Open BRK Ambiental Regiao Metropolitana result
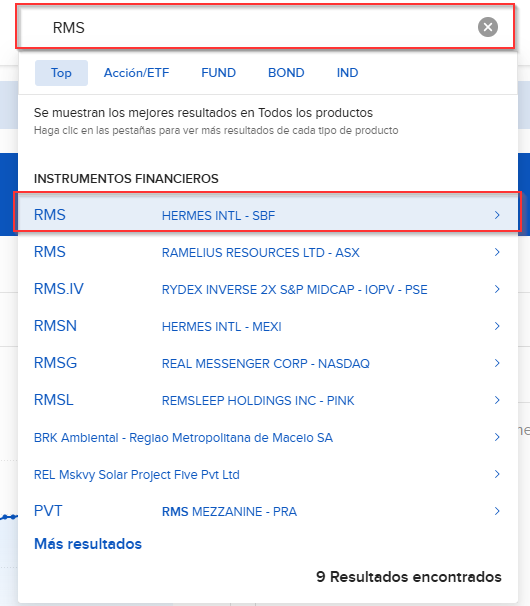530x606 pixels. coord(268,437)
